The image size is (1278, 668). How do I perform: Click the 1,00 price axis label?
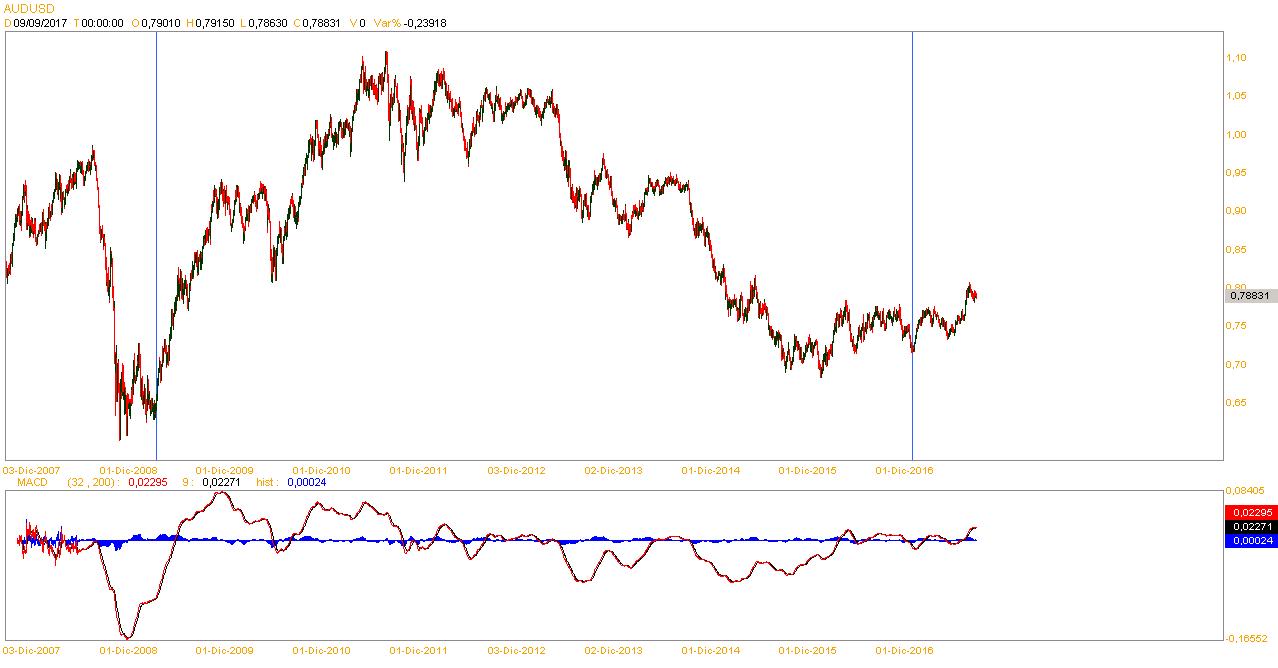pos(1236,134)
